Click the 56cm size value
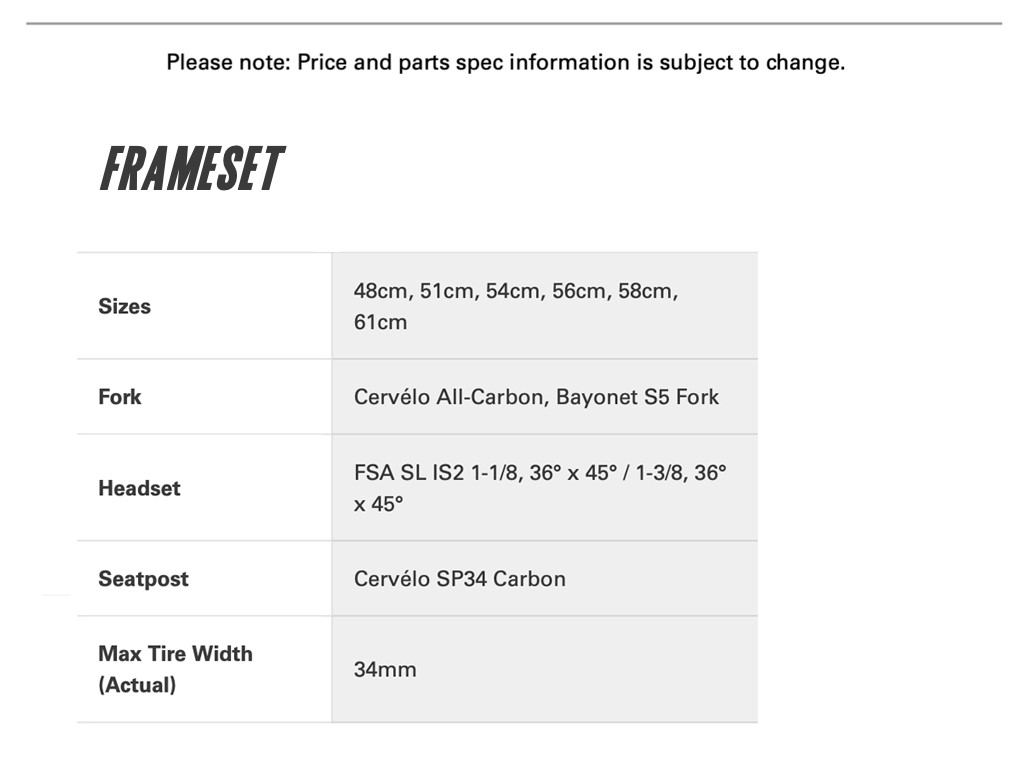Screen dimensions: 1024x768 click(580, 292)
